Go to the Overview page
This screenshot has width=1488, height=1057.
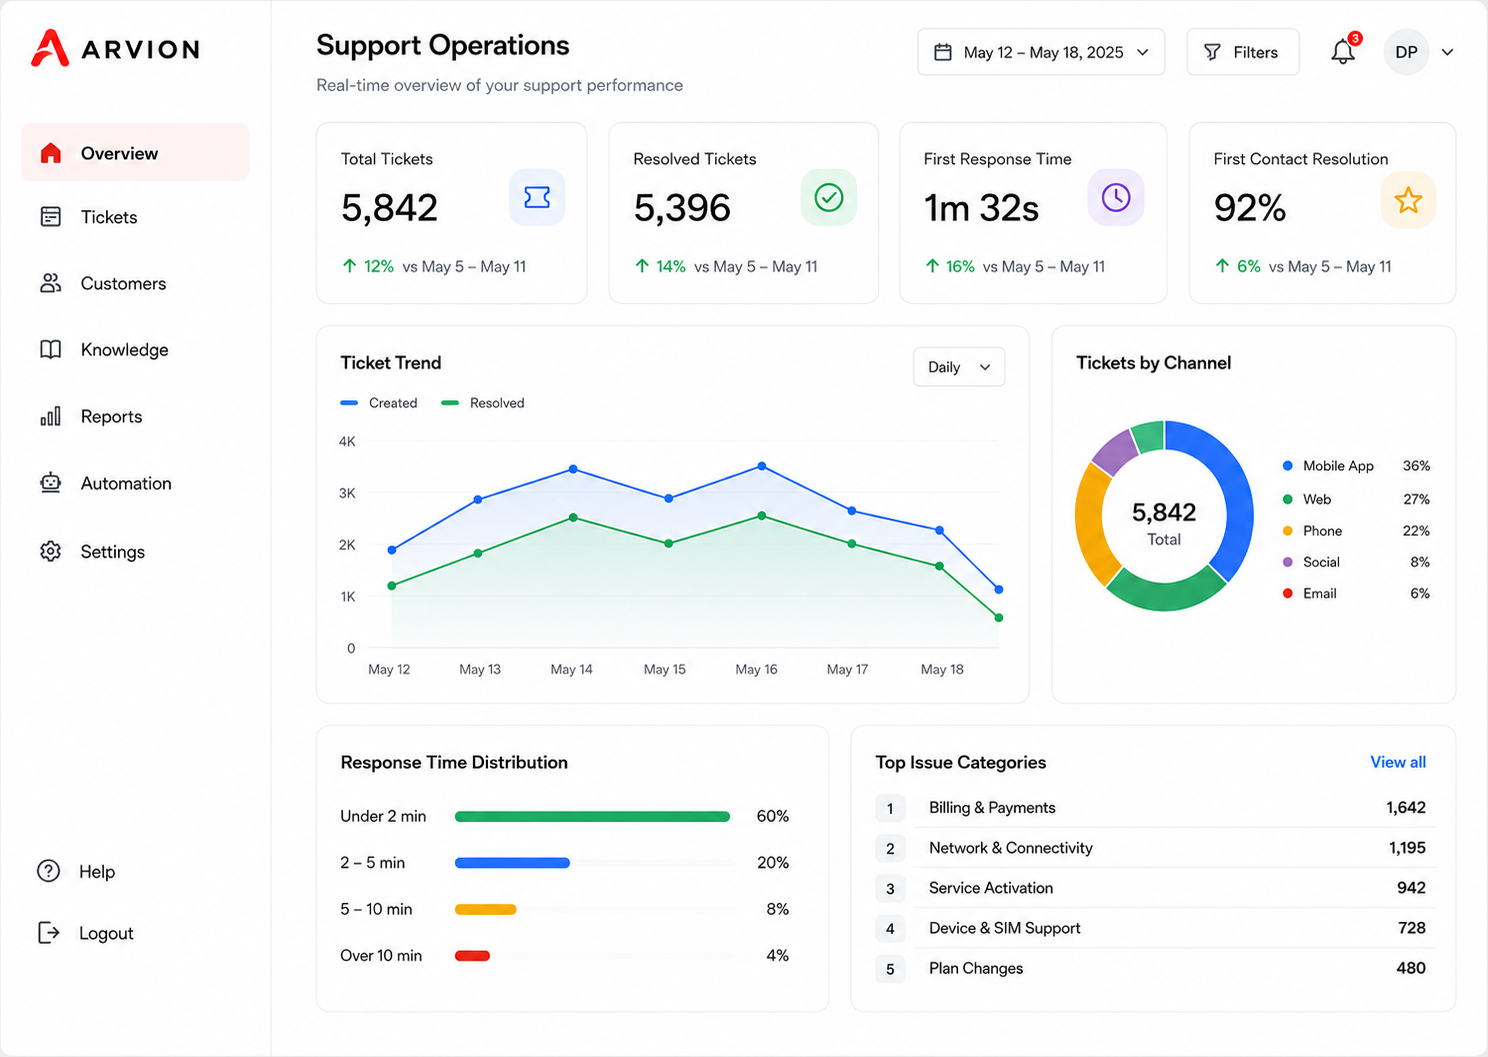[x=135, y=153]
